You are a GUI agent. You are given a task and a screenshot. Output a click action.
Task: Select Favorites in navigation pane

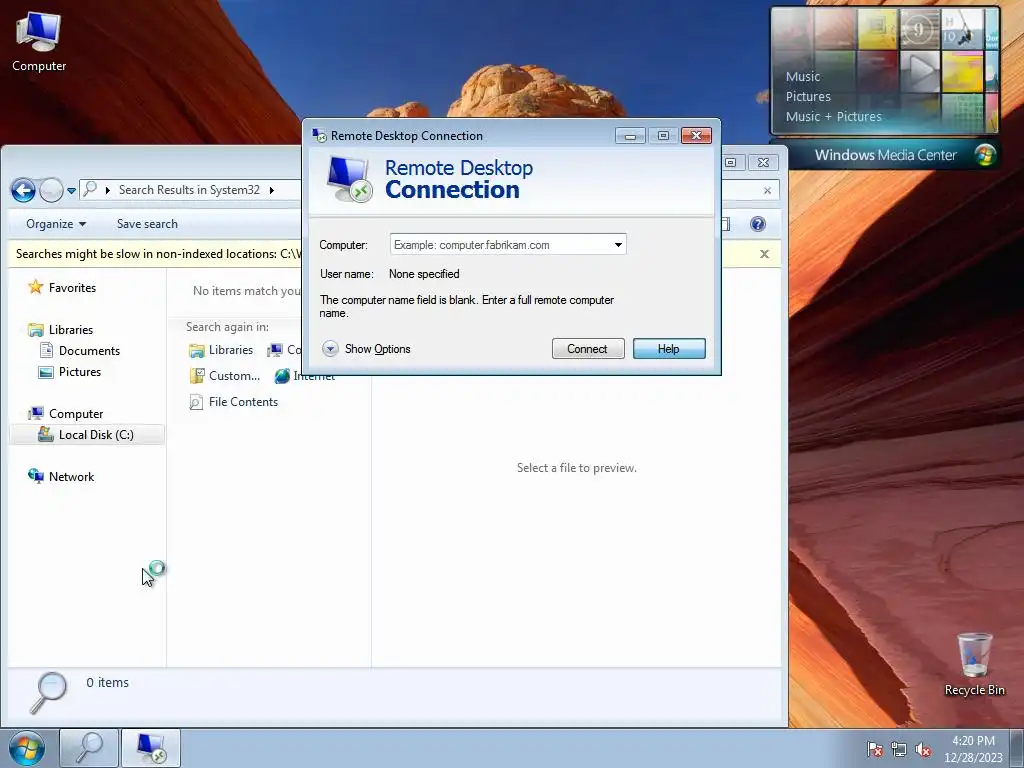click(62, 287)
